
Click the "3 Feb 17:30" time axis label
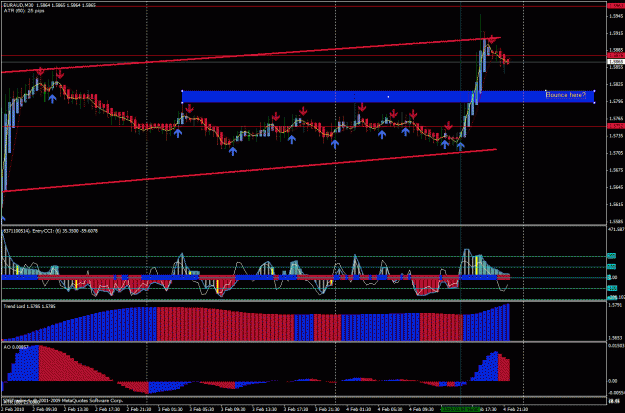pos(296,409)
